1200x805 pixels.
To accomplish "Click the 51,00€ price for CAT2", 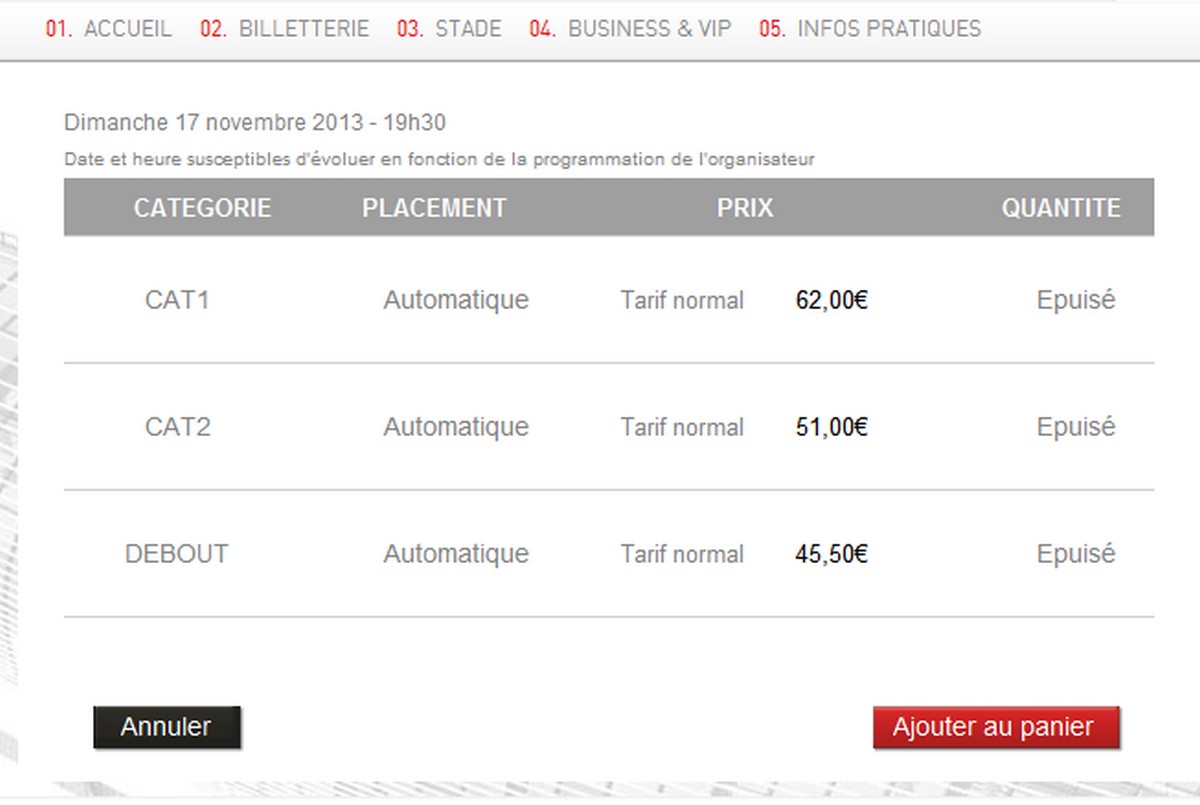I will pos(831,427).
